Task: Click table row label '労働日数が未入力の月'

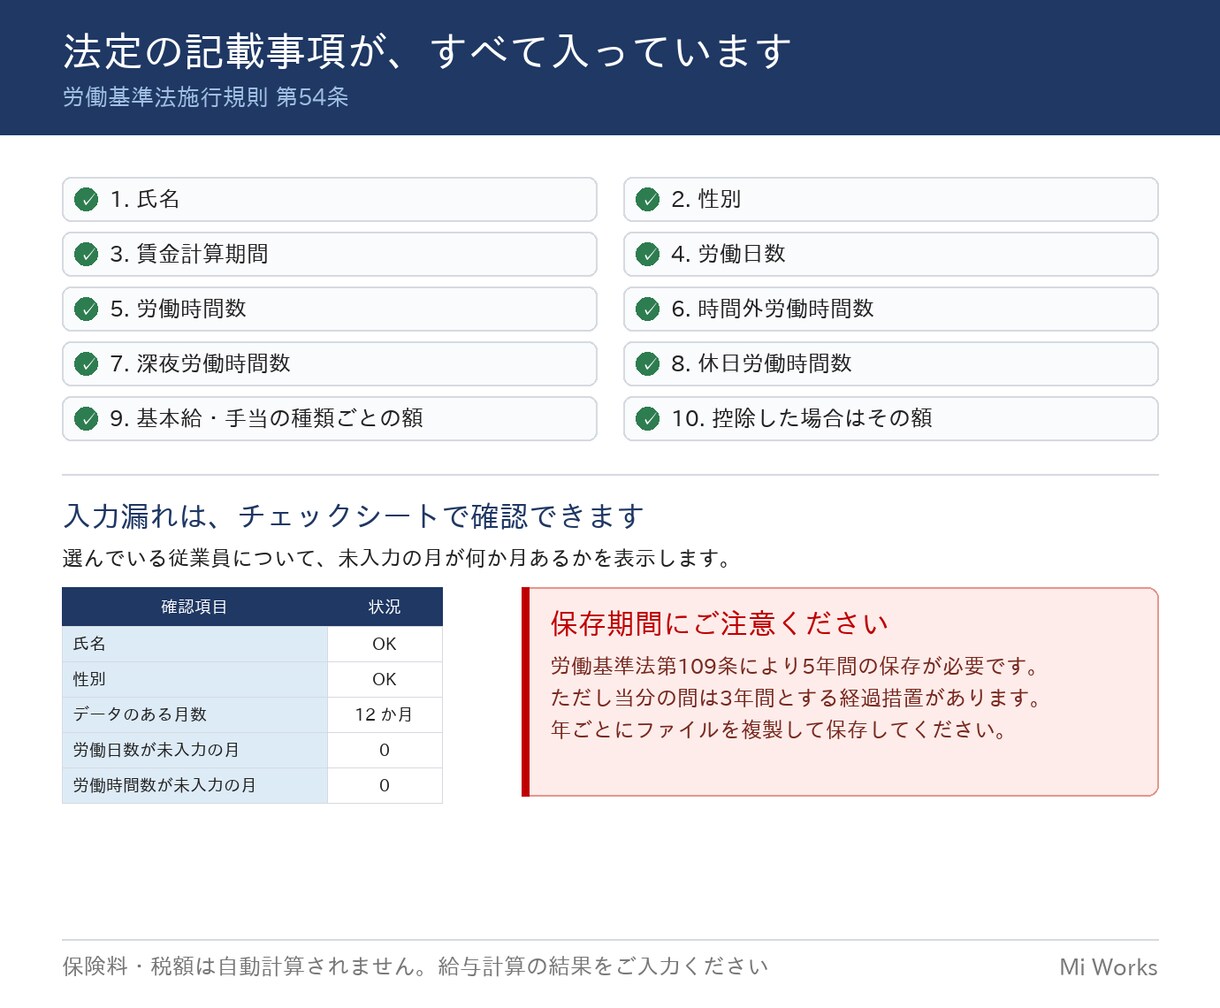Action: [195, 750]
